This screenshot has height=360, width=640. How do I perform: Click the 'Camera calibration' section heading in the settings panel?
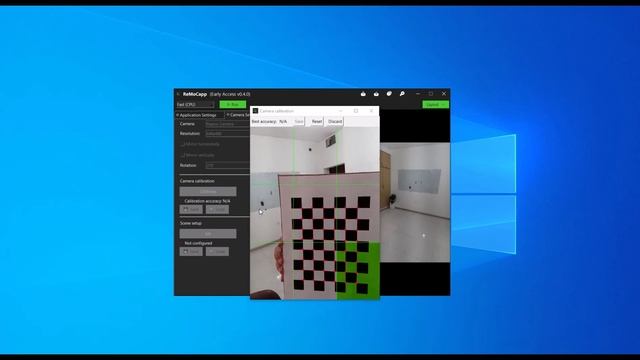tap(197, 181)
